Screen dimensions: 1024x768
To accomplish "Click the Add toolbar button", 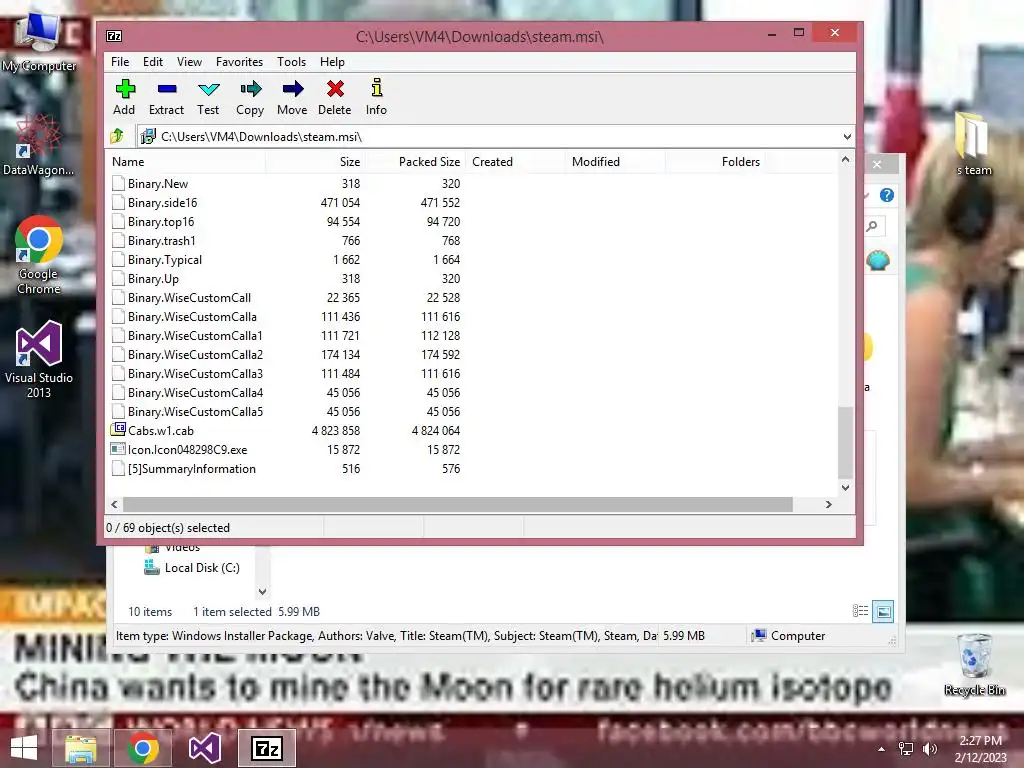I will [124, 97].
